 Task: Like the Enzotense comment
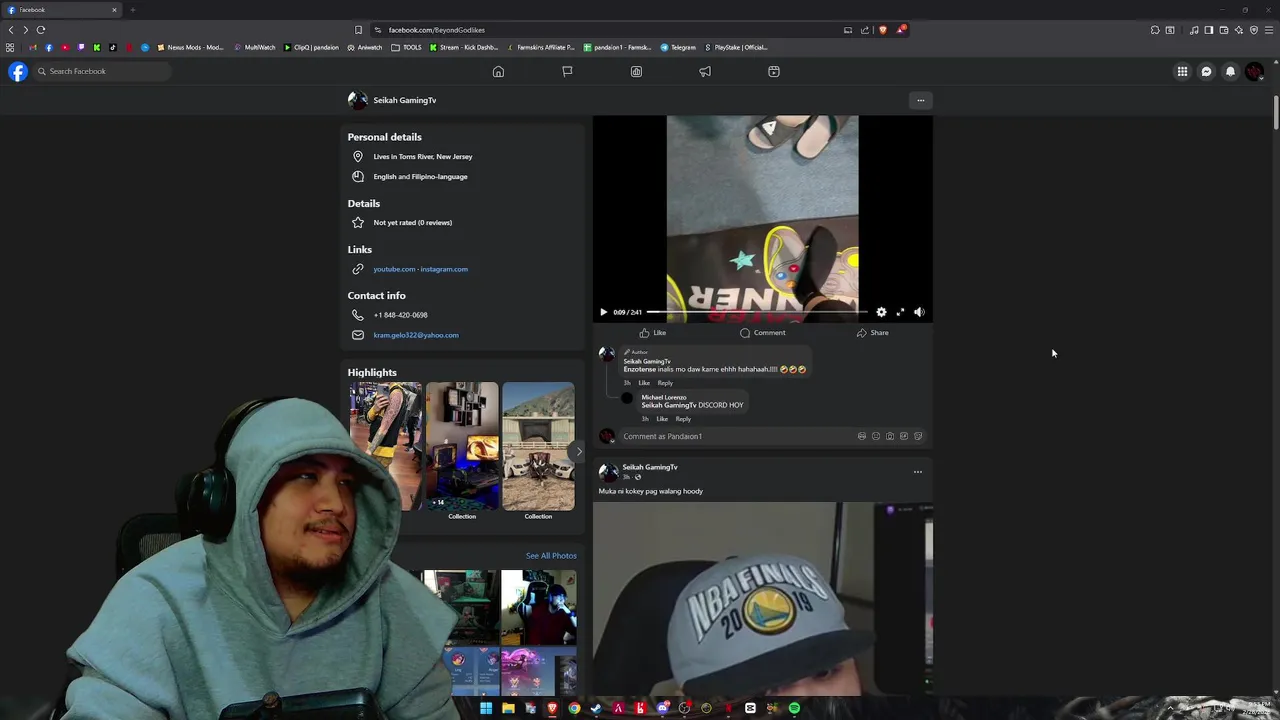point(644,383)
